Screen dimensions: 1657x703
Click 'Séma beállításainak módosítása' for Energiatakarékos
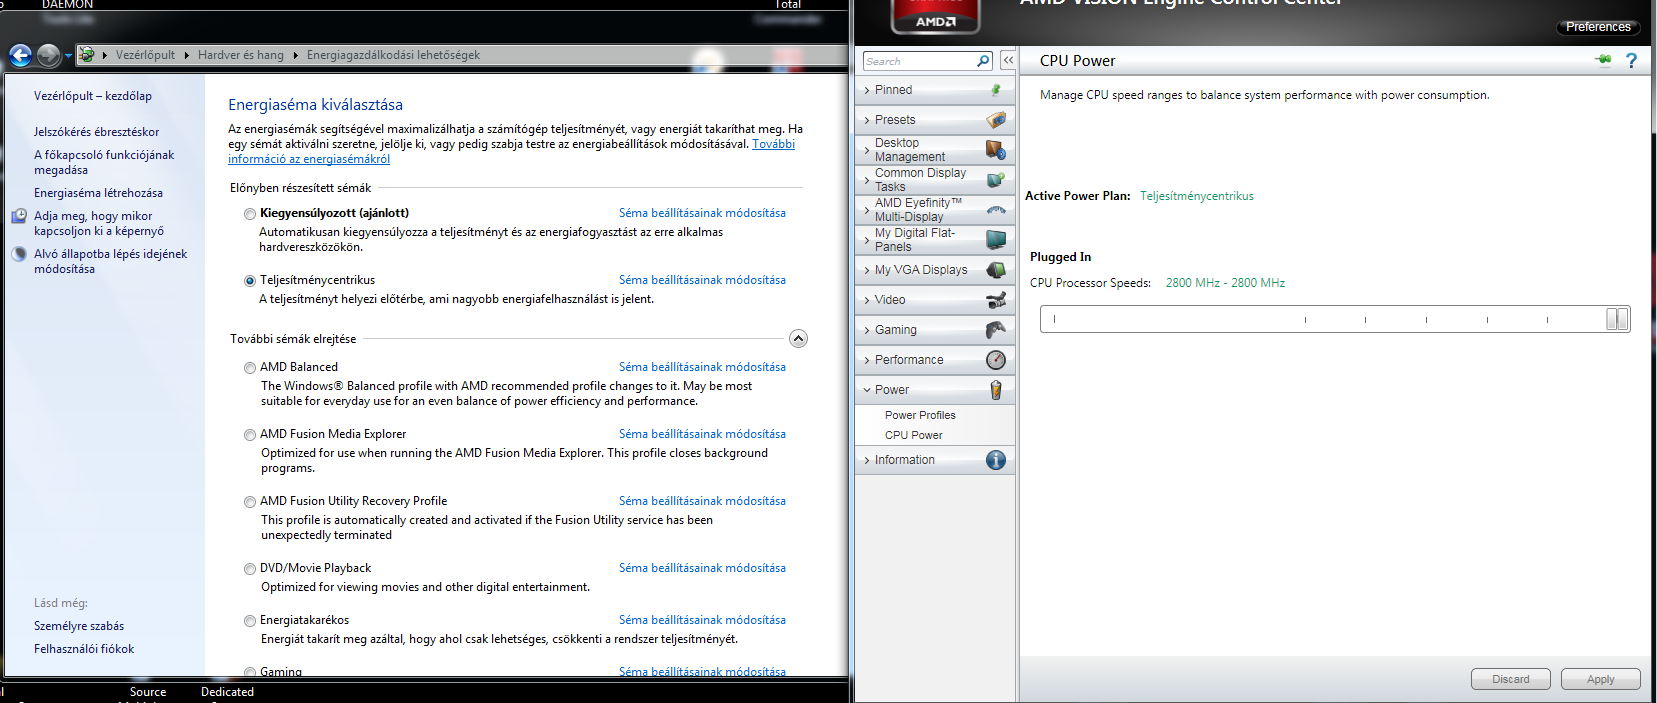pos(702,620)
